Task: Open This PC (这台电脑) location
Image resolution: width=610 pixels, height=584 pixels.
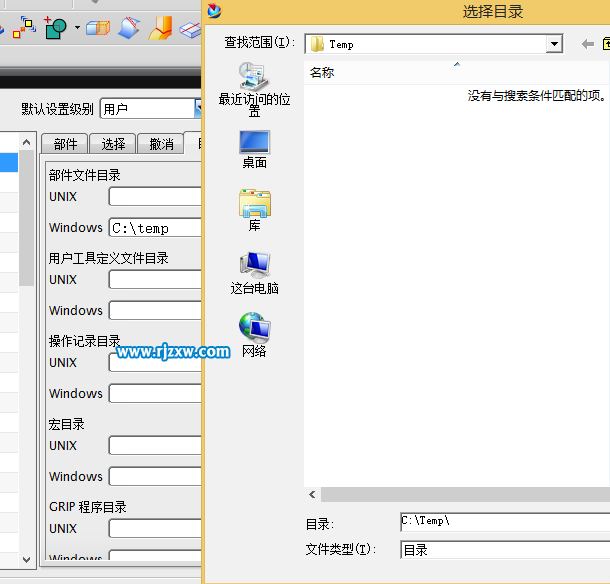Action: coord(254,273)
